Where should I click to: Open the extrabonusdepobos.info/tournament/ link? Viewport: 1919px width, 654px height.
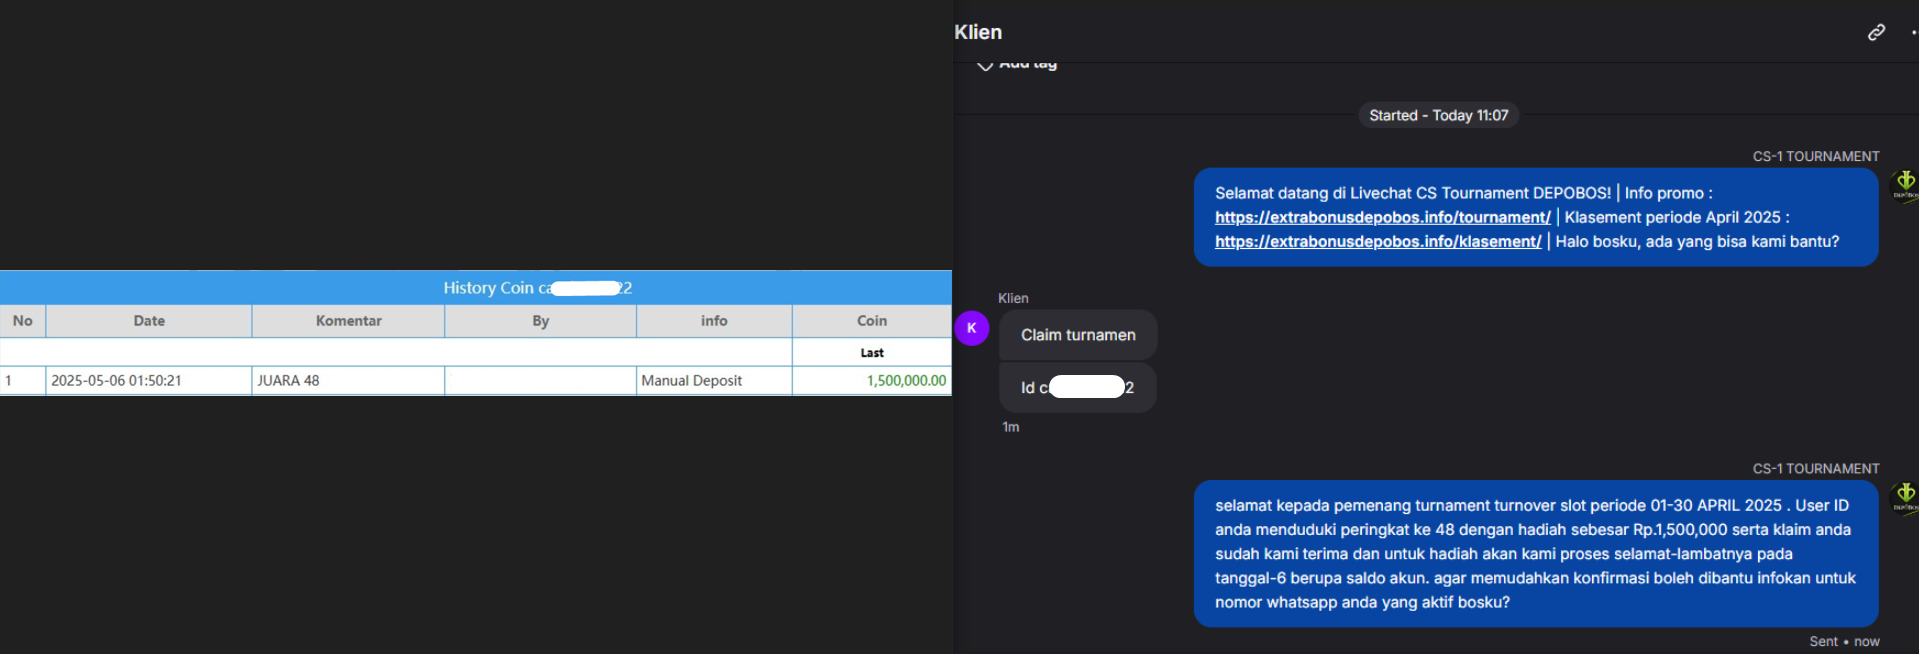pyautogui.click(x=1382, y=217)
